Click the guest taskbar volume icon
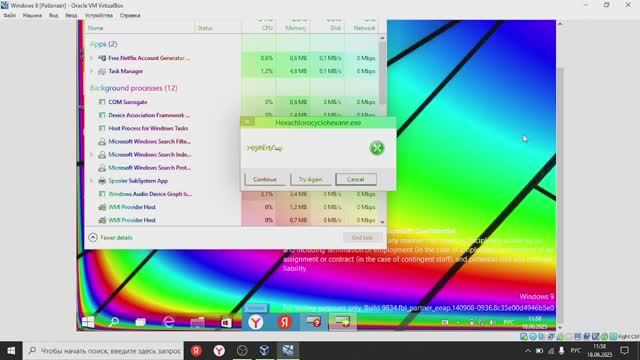640x360 pixels. pos(492,322)
